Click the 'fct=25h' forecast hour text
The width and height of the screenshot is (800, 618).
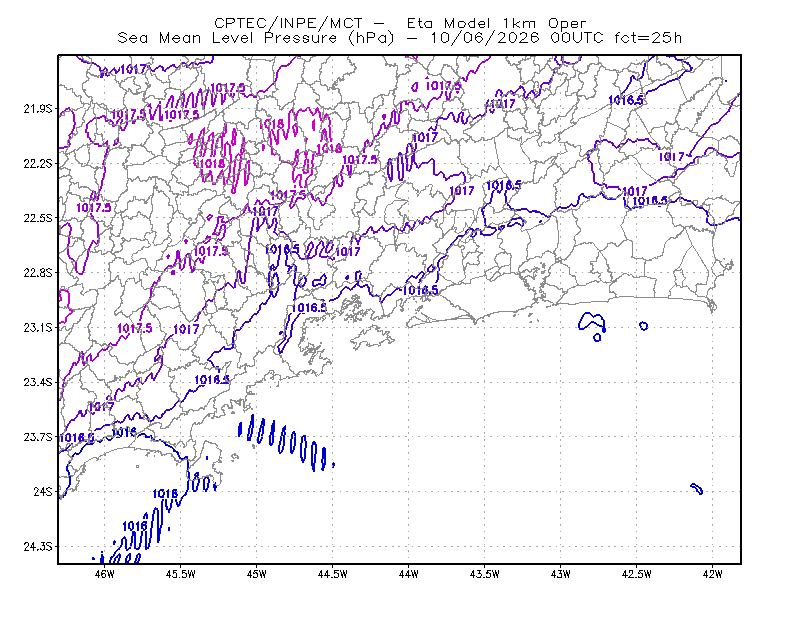[647, 38]
